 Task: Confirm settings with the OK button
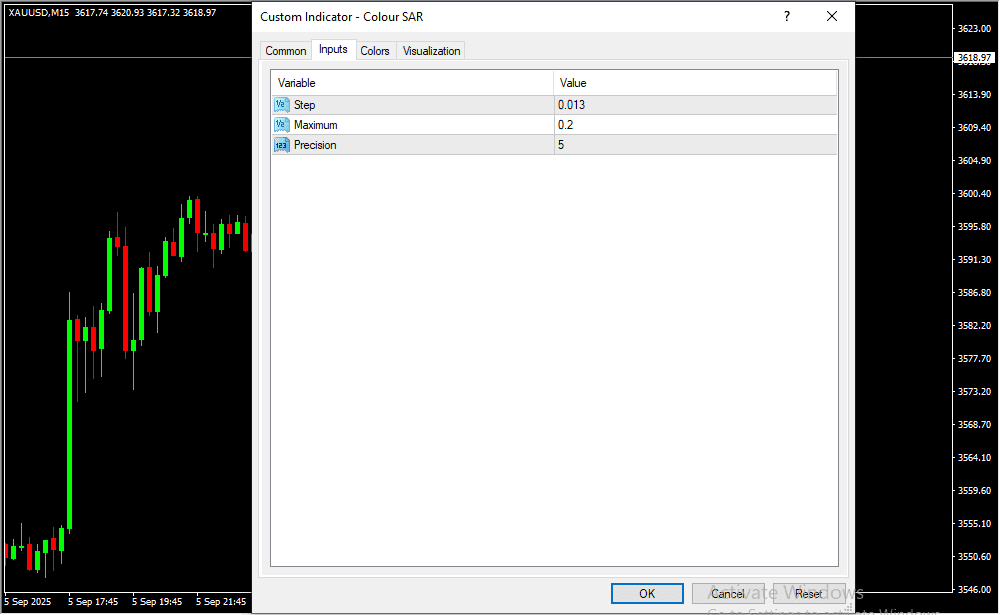click(647, 594)
